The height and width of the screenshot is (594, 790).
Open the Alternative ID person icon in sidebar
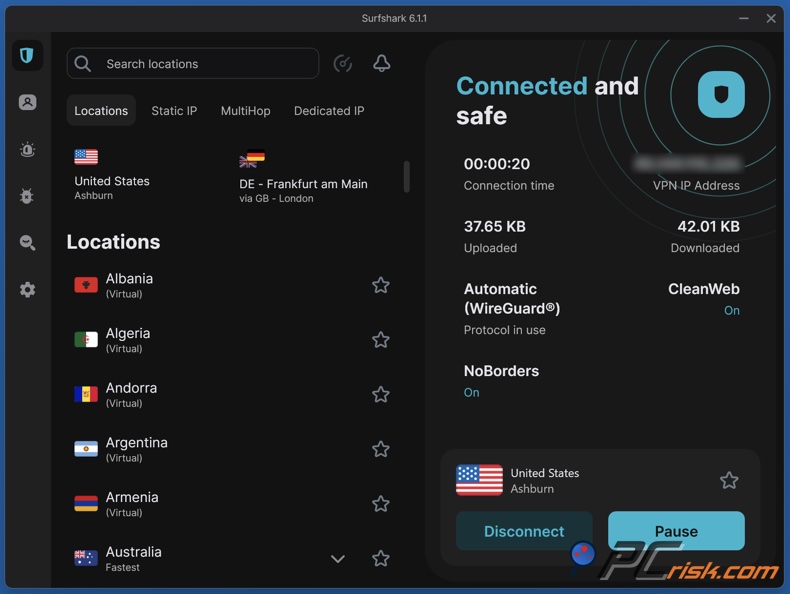tap(27, 103)
